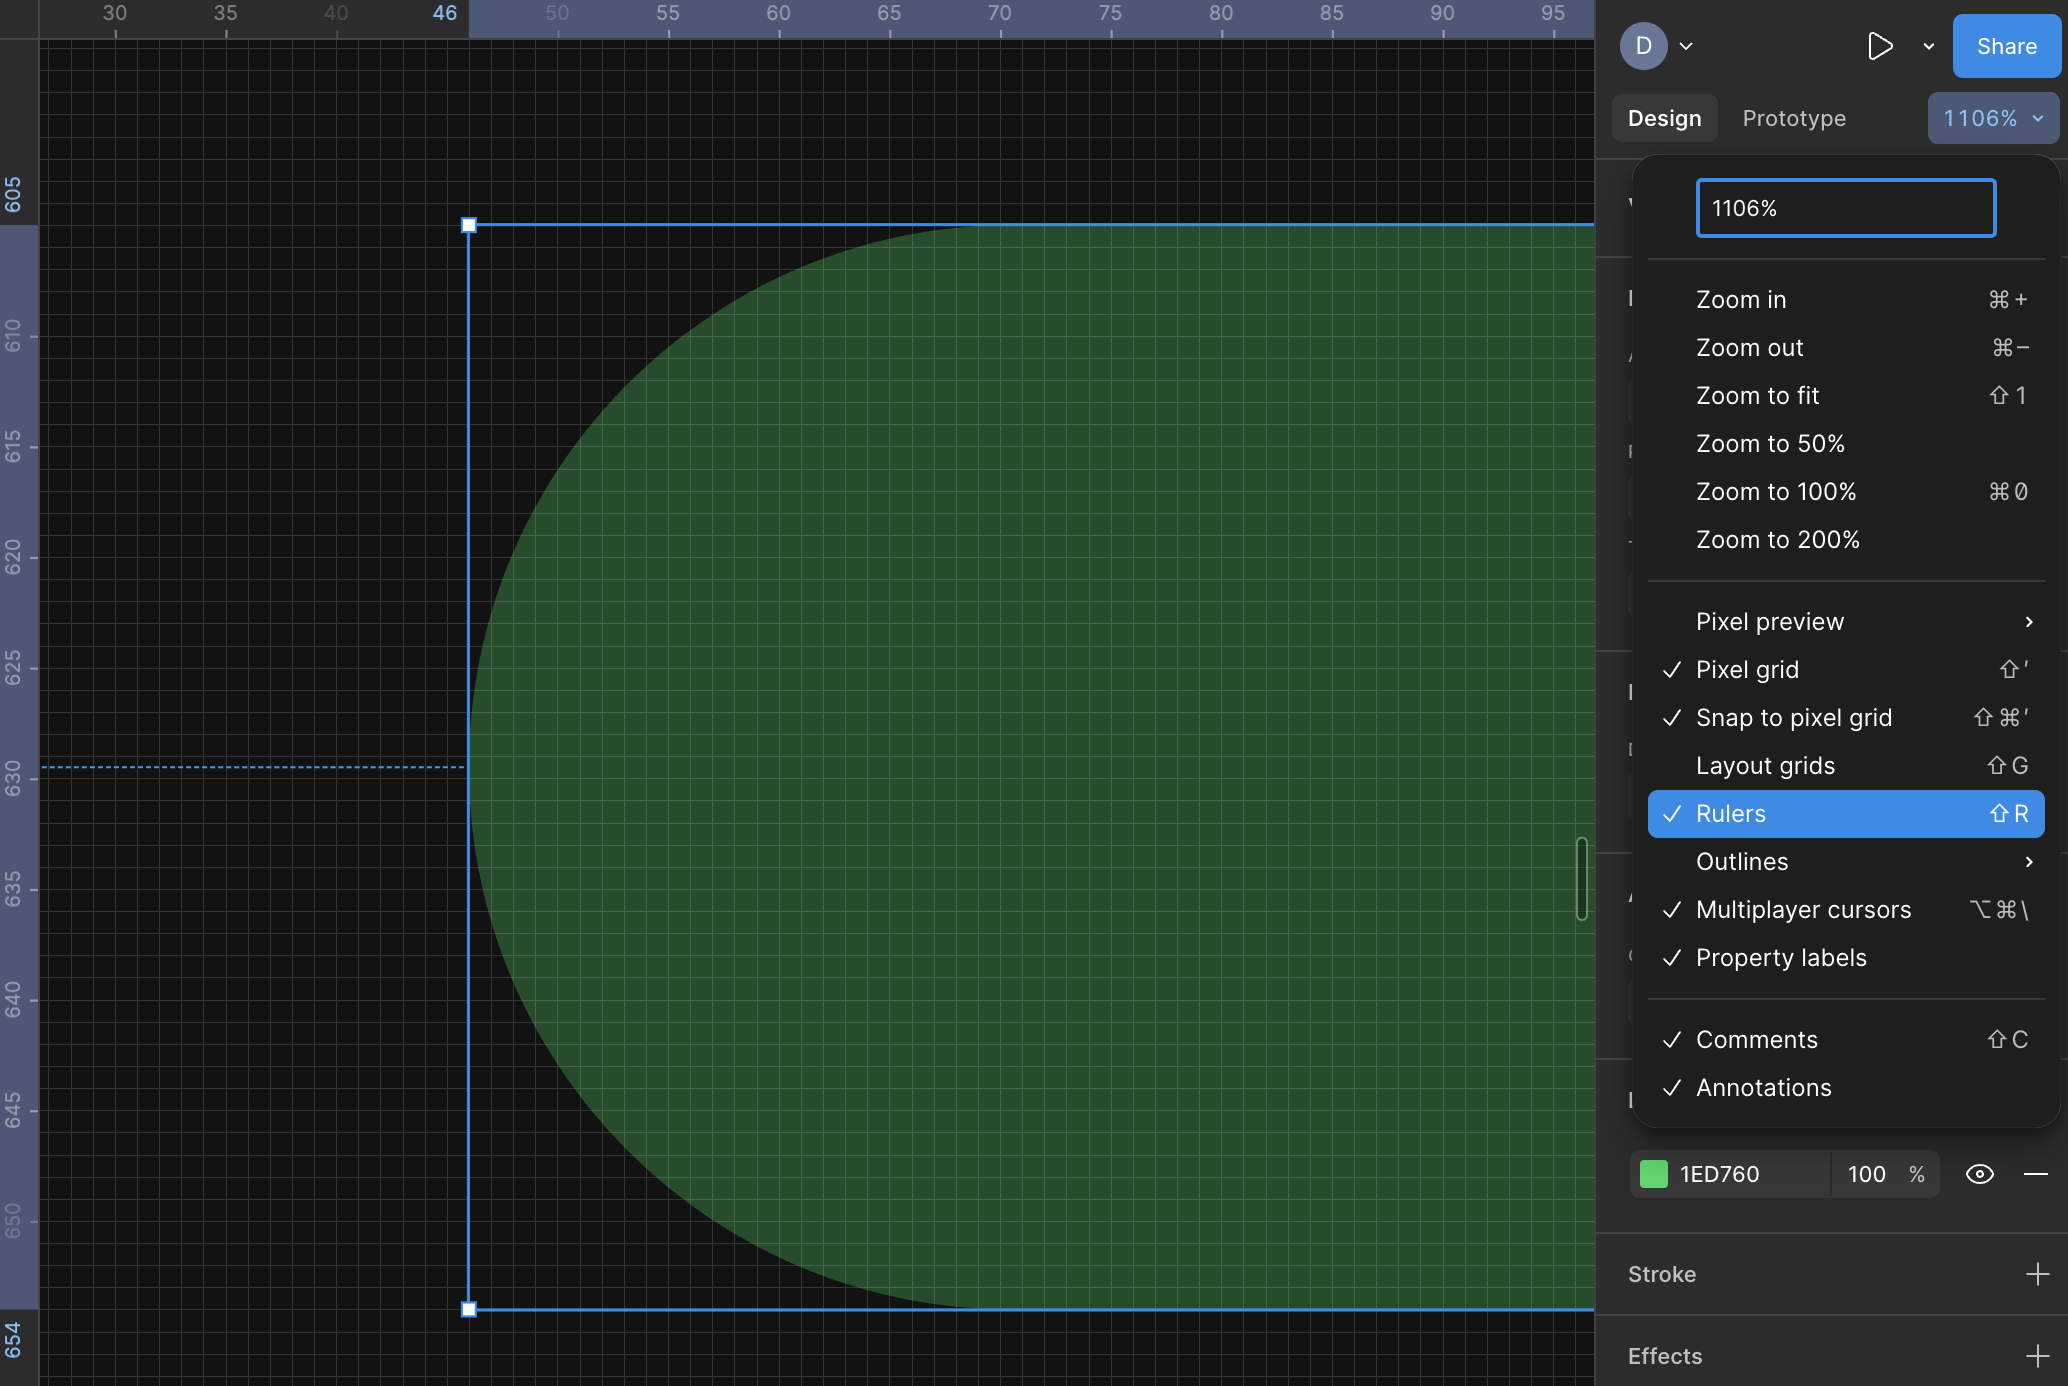
Task: Add a stroke with plus icon
Action: coord(2037,1274)
